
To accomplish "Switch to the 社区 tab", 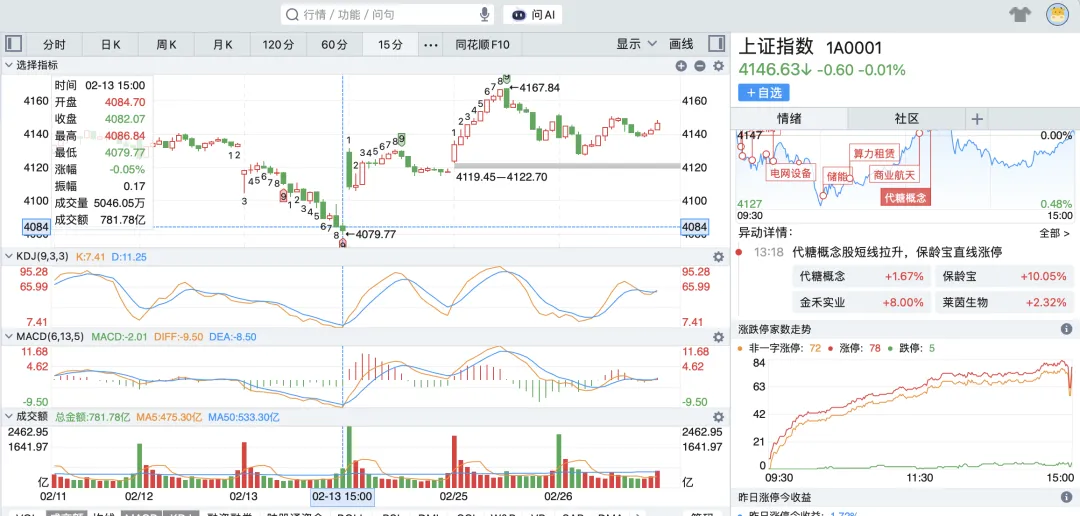I will point(906,119).
